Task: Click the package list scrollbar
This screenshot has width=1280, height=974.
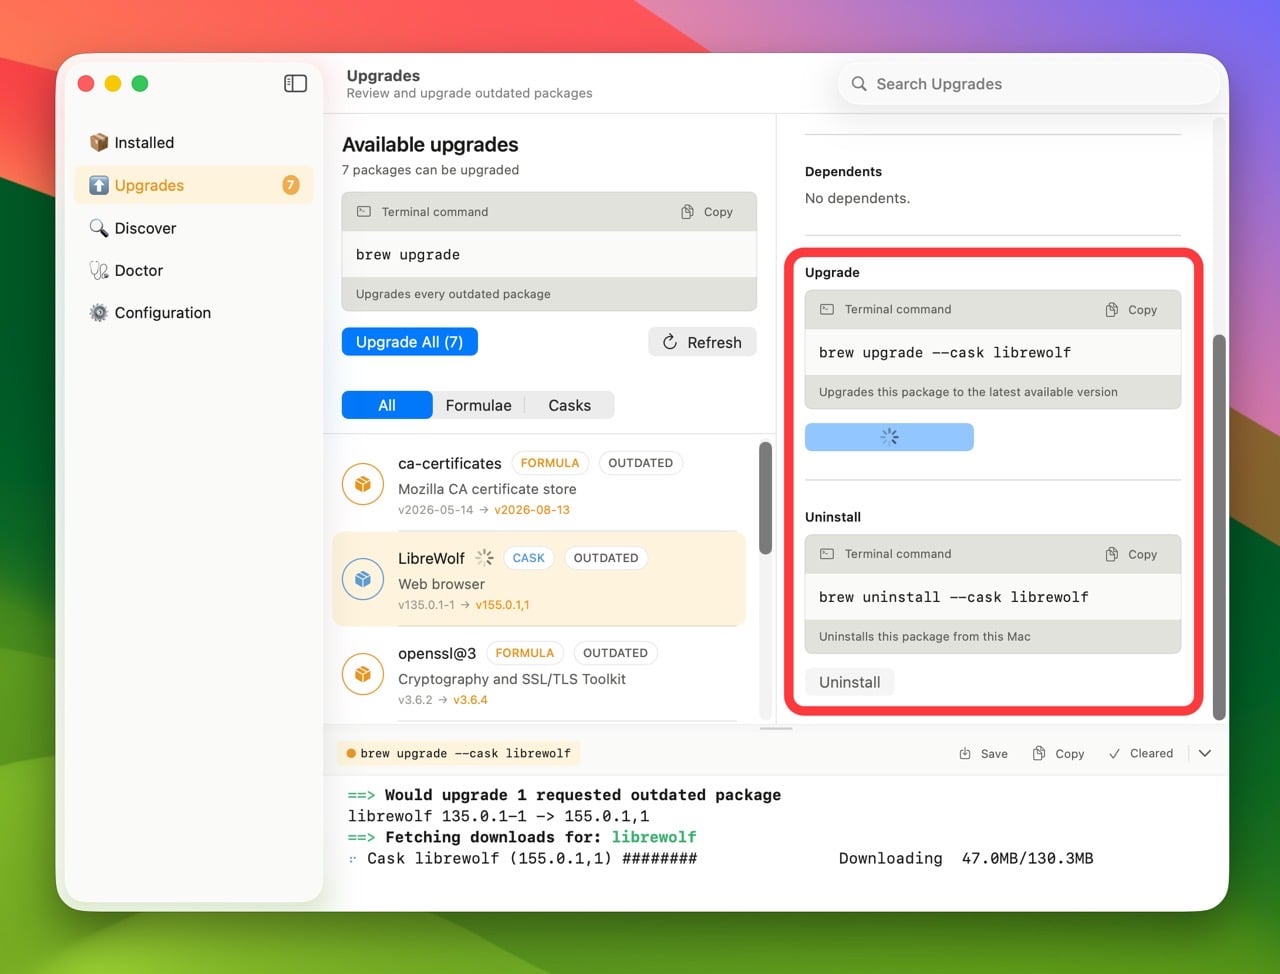Action: point(765,498)
